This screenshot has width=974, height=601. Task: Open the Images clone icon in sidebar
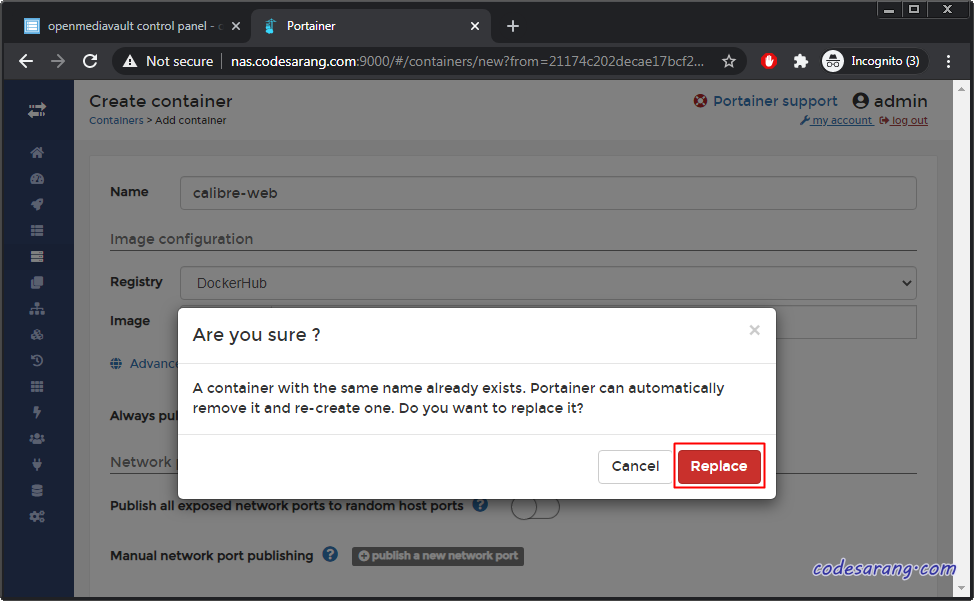pos(37,282)
